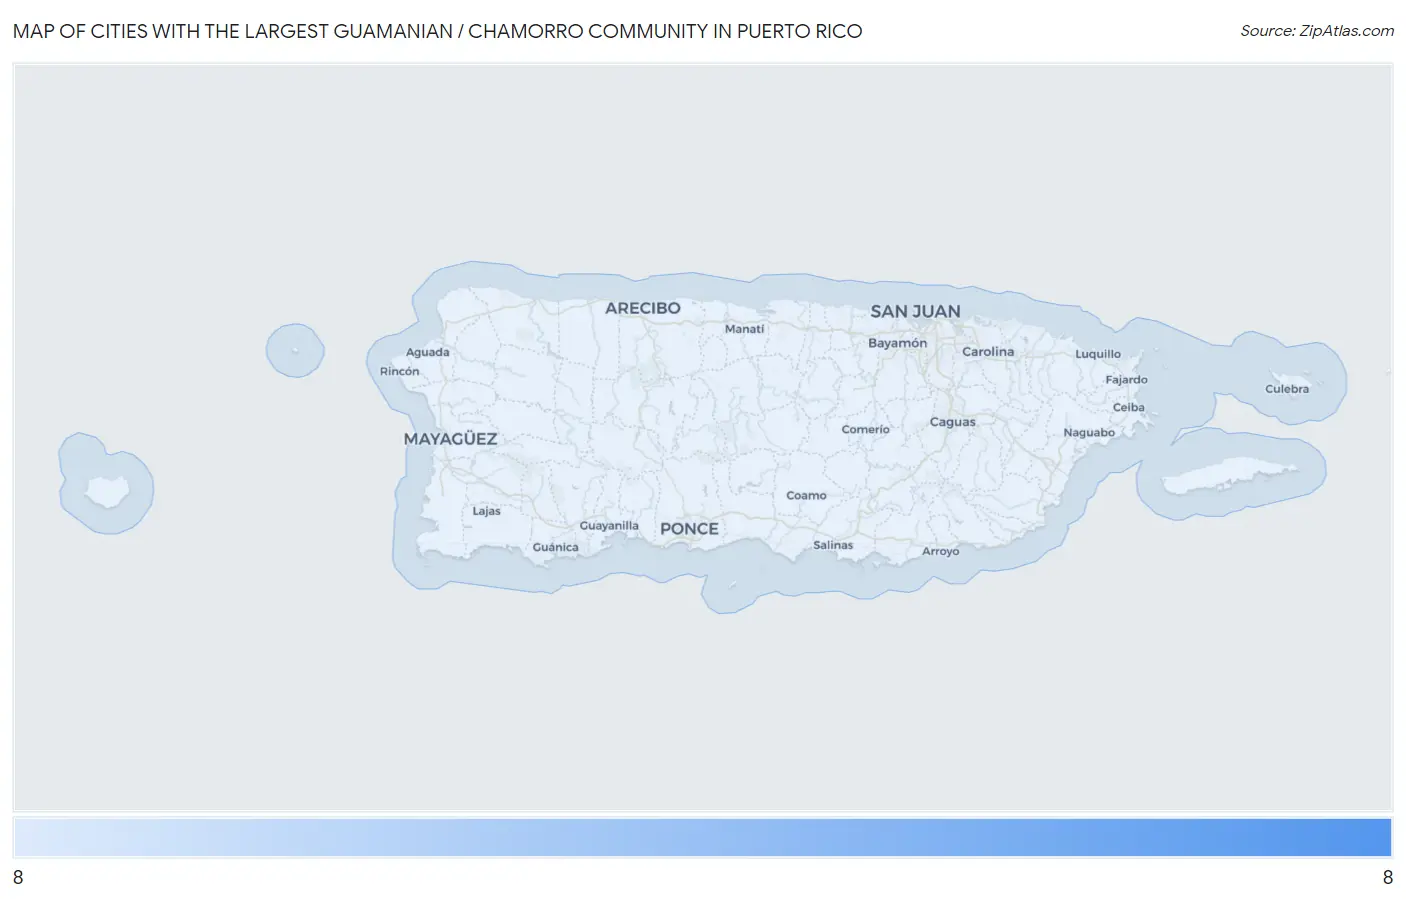
Task: Select the Coamo label
Action: pos(806,496)
